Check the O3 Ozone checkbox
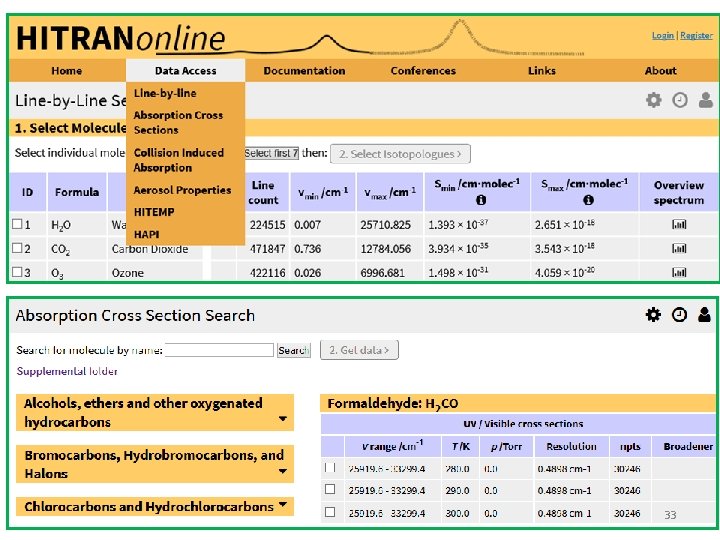Image resolution: width=720 pixels, height=540 pixels. (x=17, y=272)
